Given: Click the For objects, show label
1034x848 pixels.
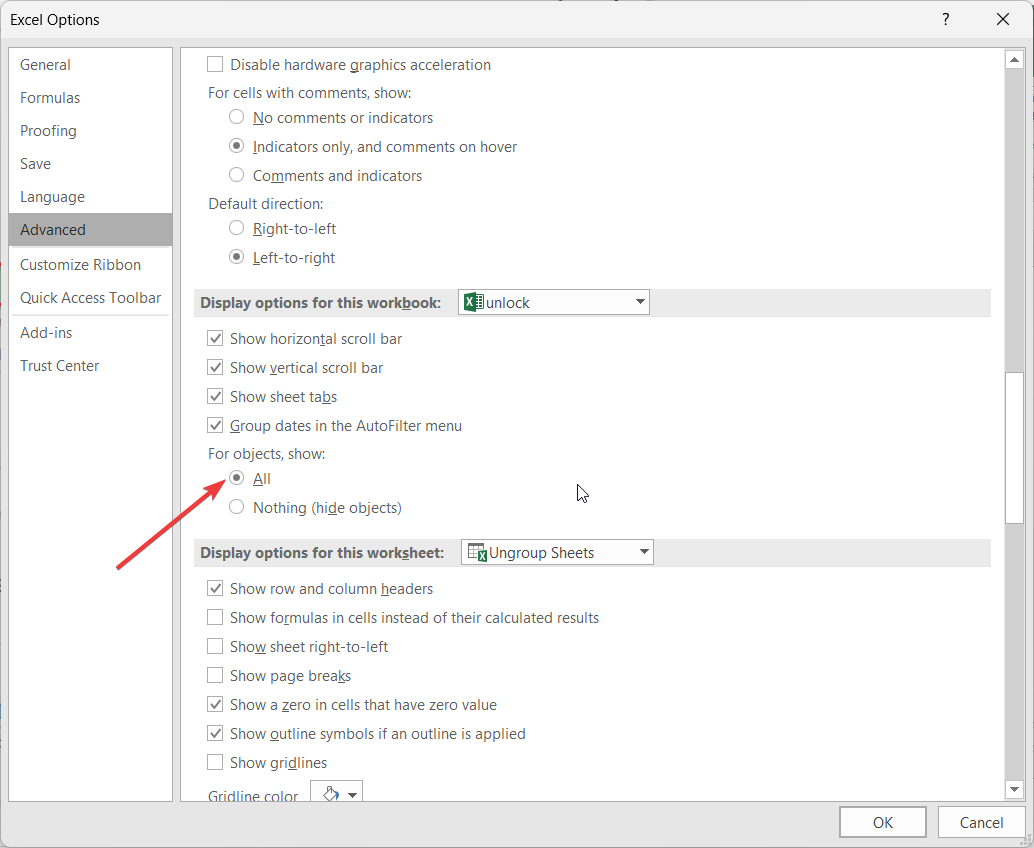Looking at the screenshot, I should click(x=266, y=454).
